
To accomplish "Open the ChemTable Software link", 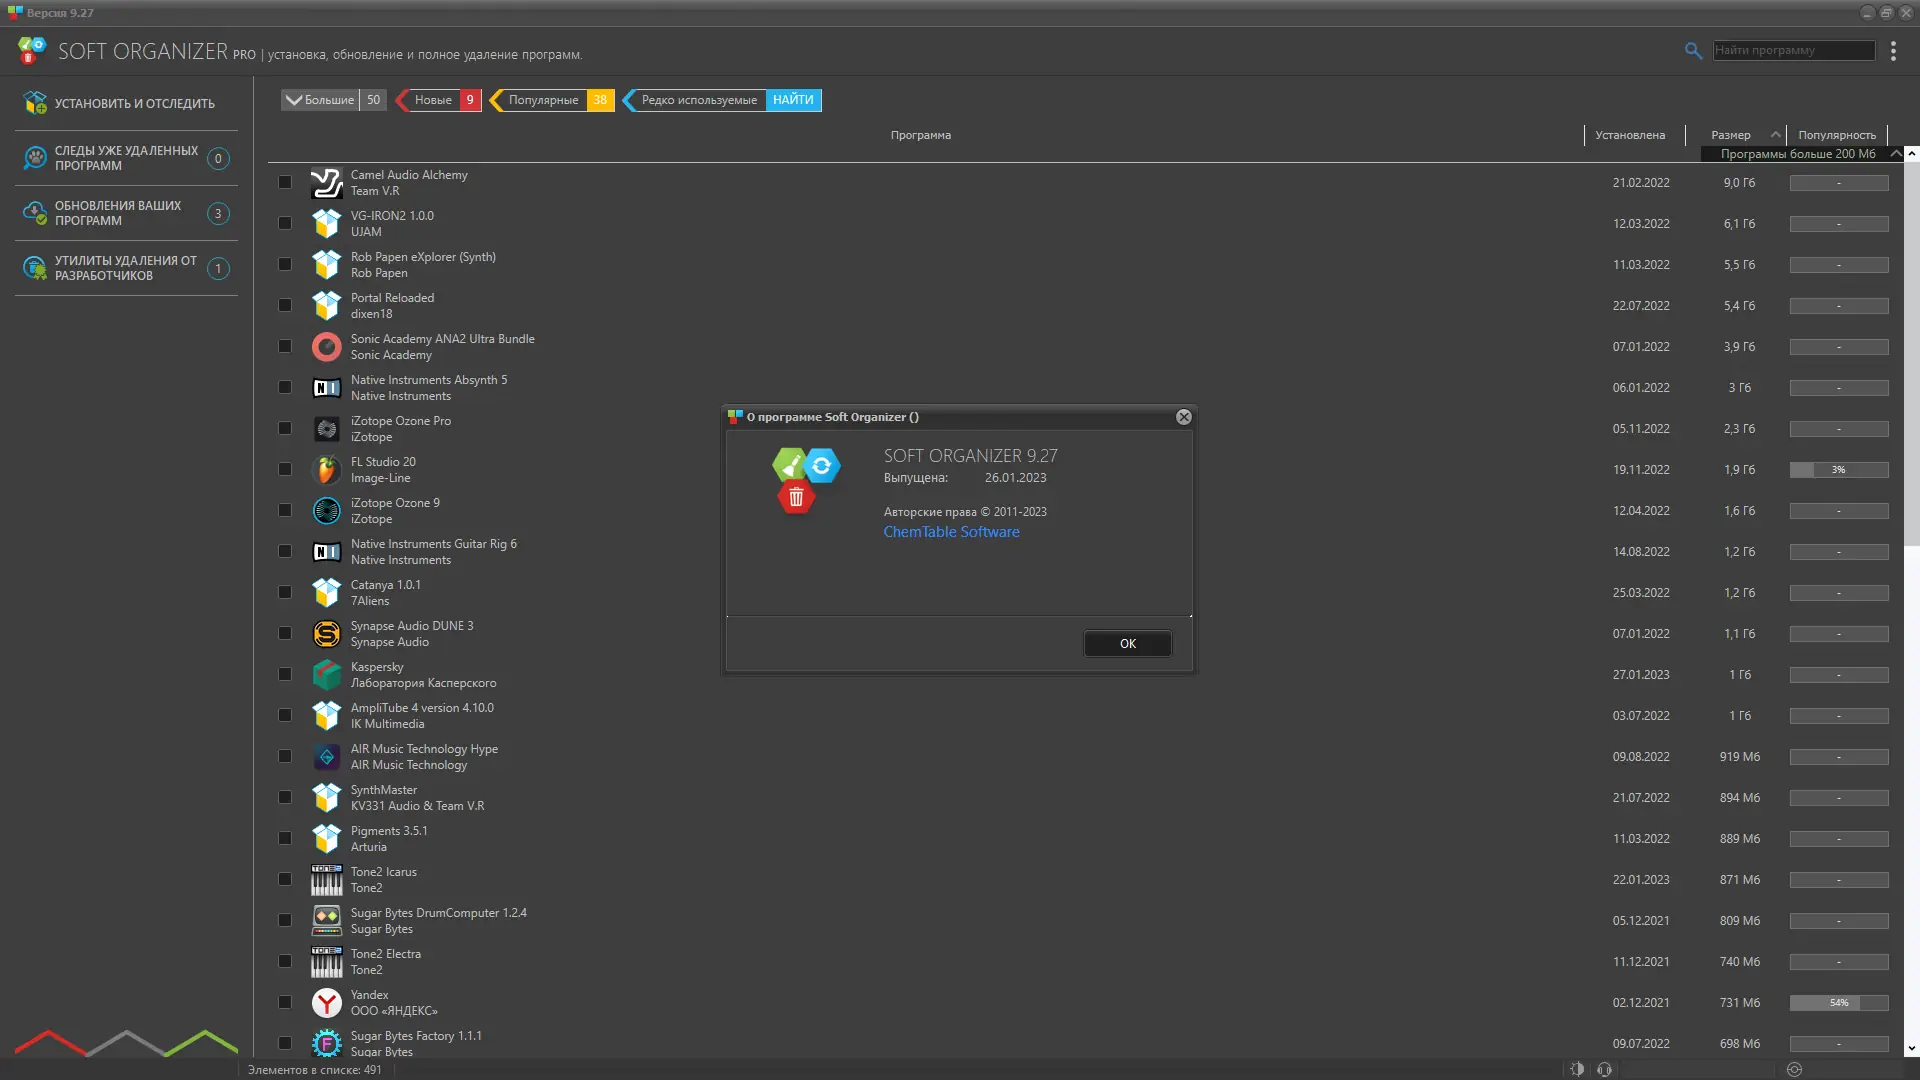I will coord(951,532).
